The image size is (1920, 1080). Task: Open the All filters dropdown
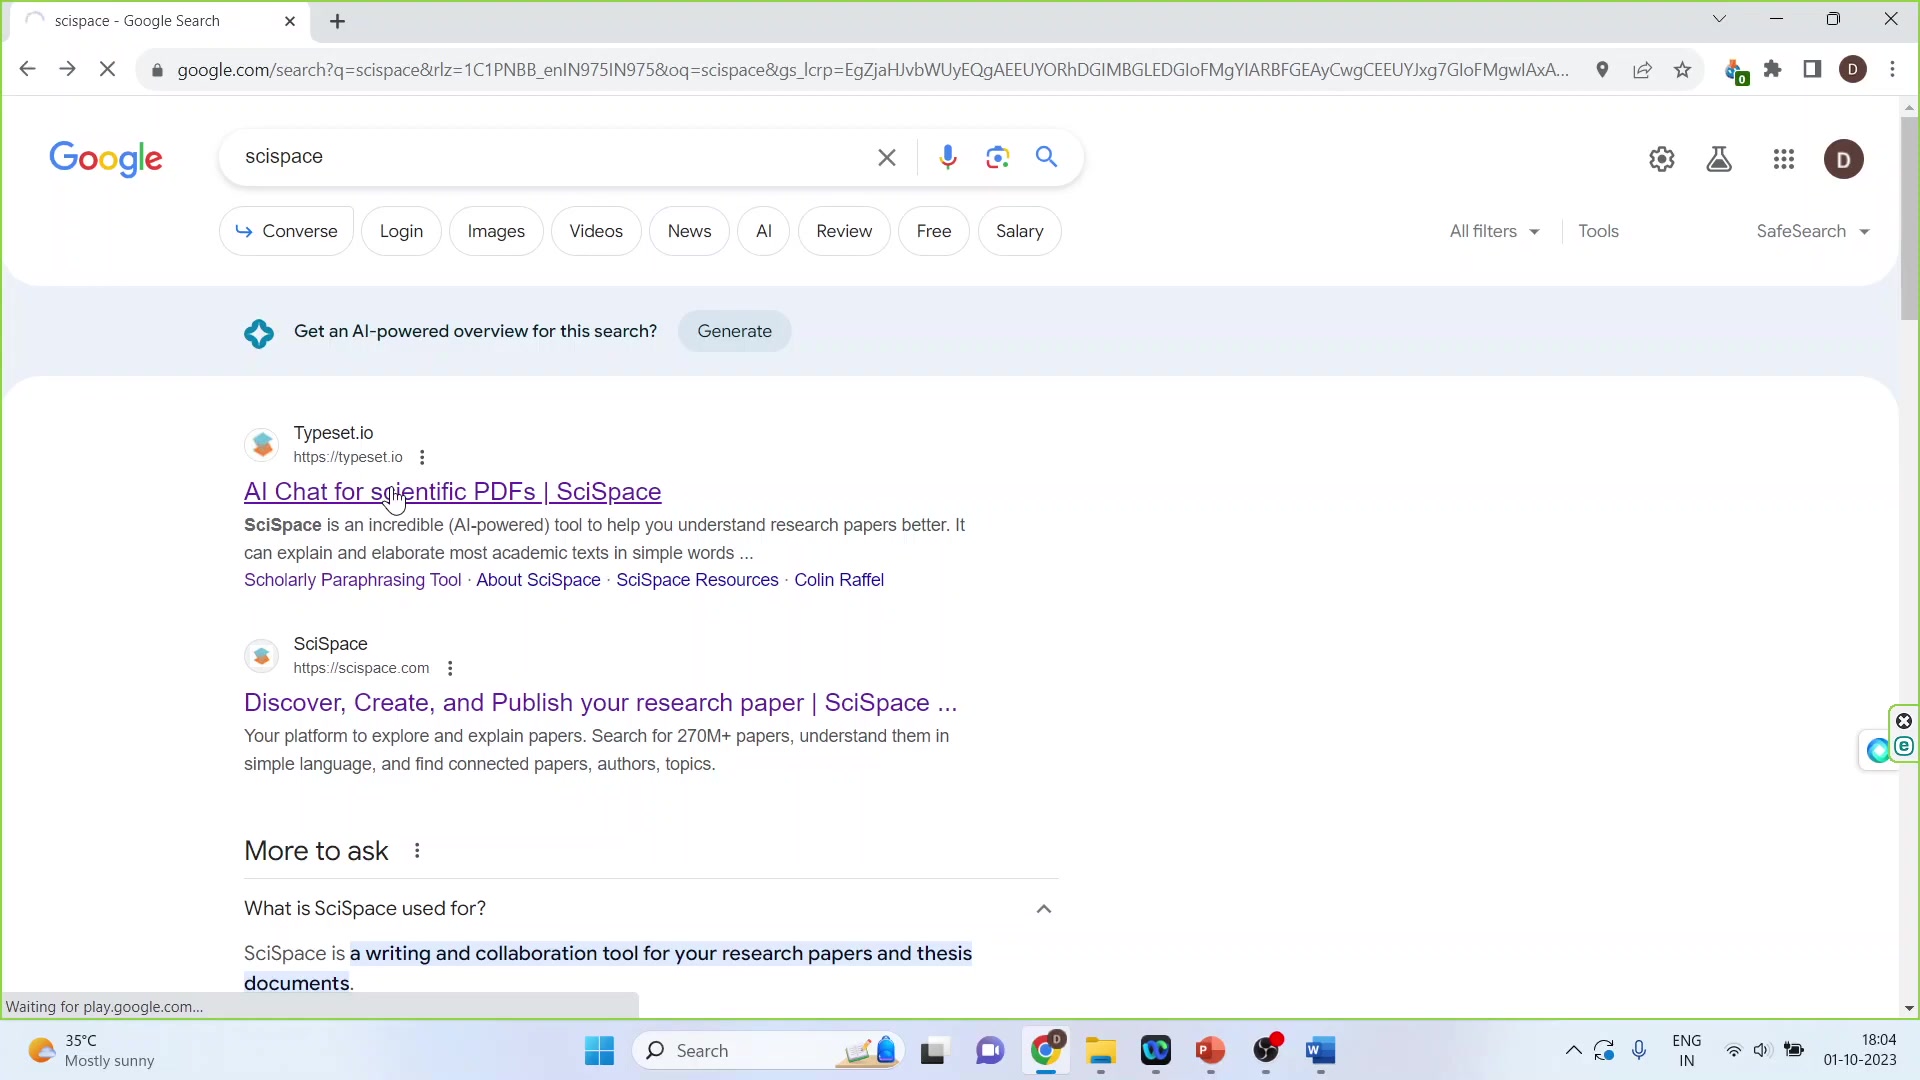tap(1493, 231)
